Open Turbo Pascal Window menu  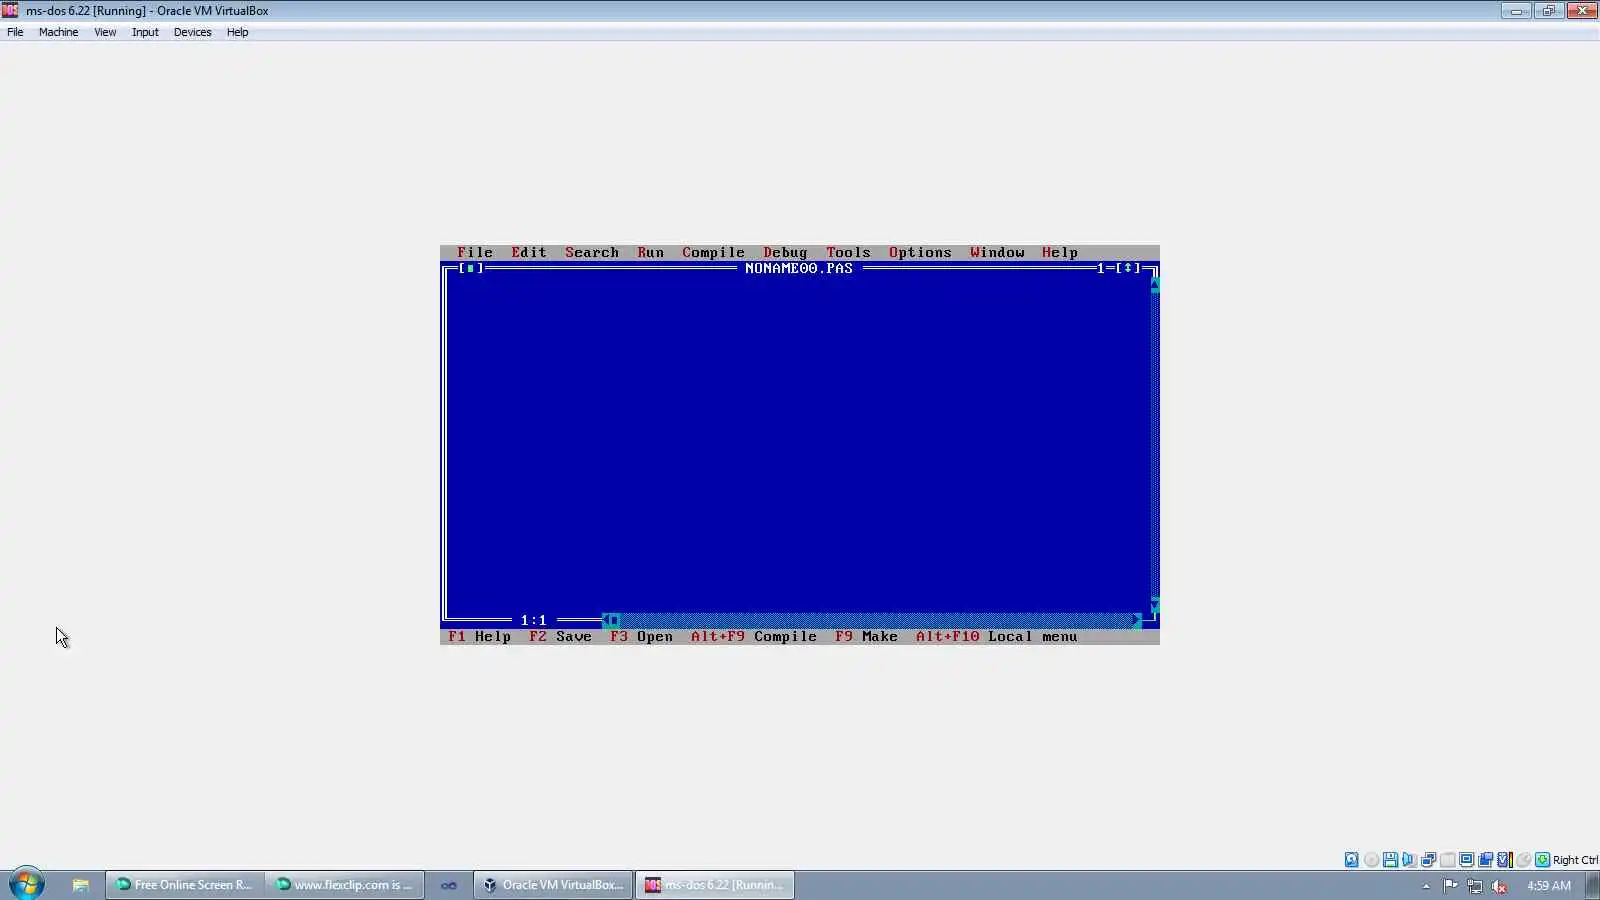tap(997, 252)
